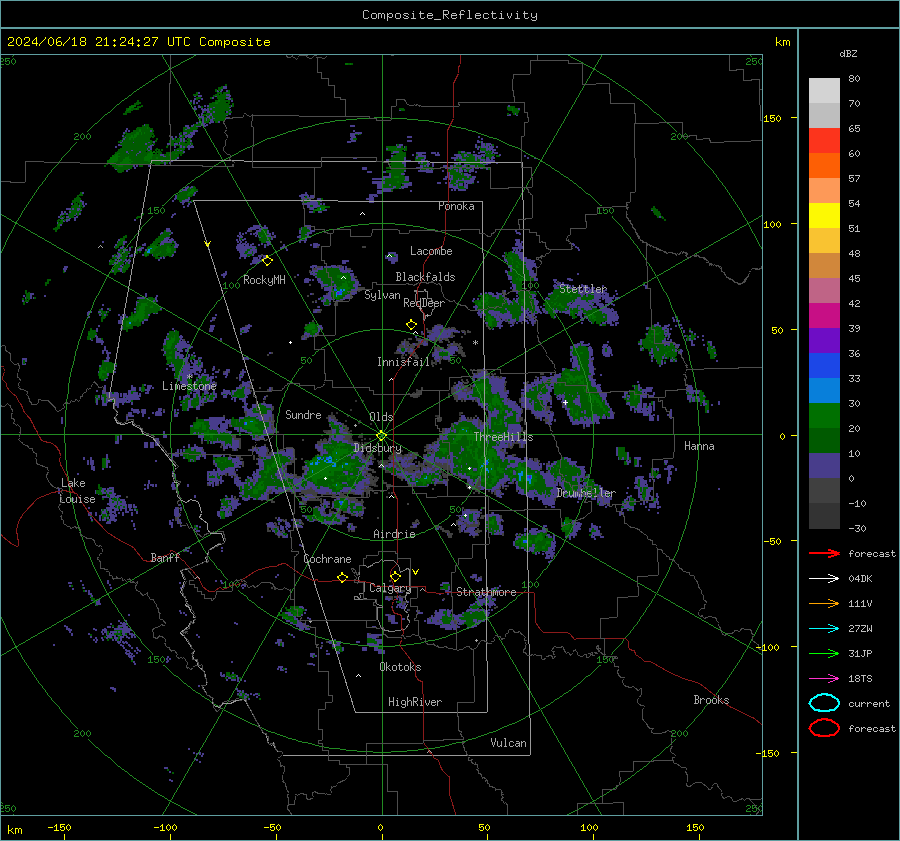Click the ThreeHills town label
The width and height of the screenshot is (900, 841).
coord(503,437)
